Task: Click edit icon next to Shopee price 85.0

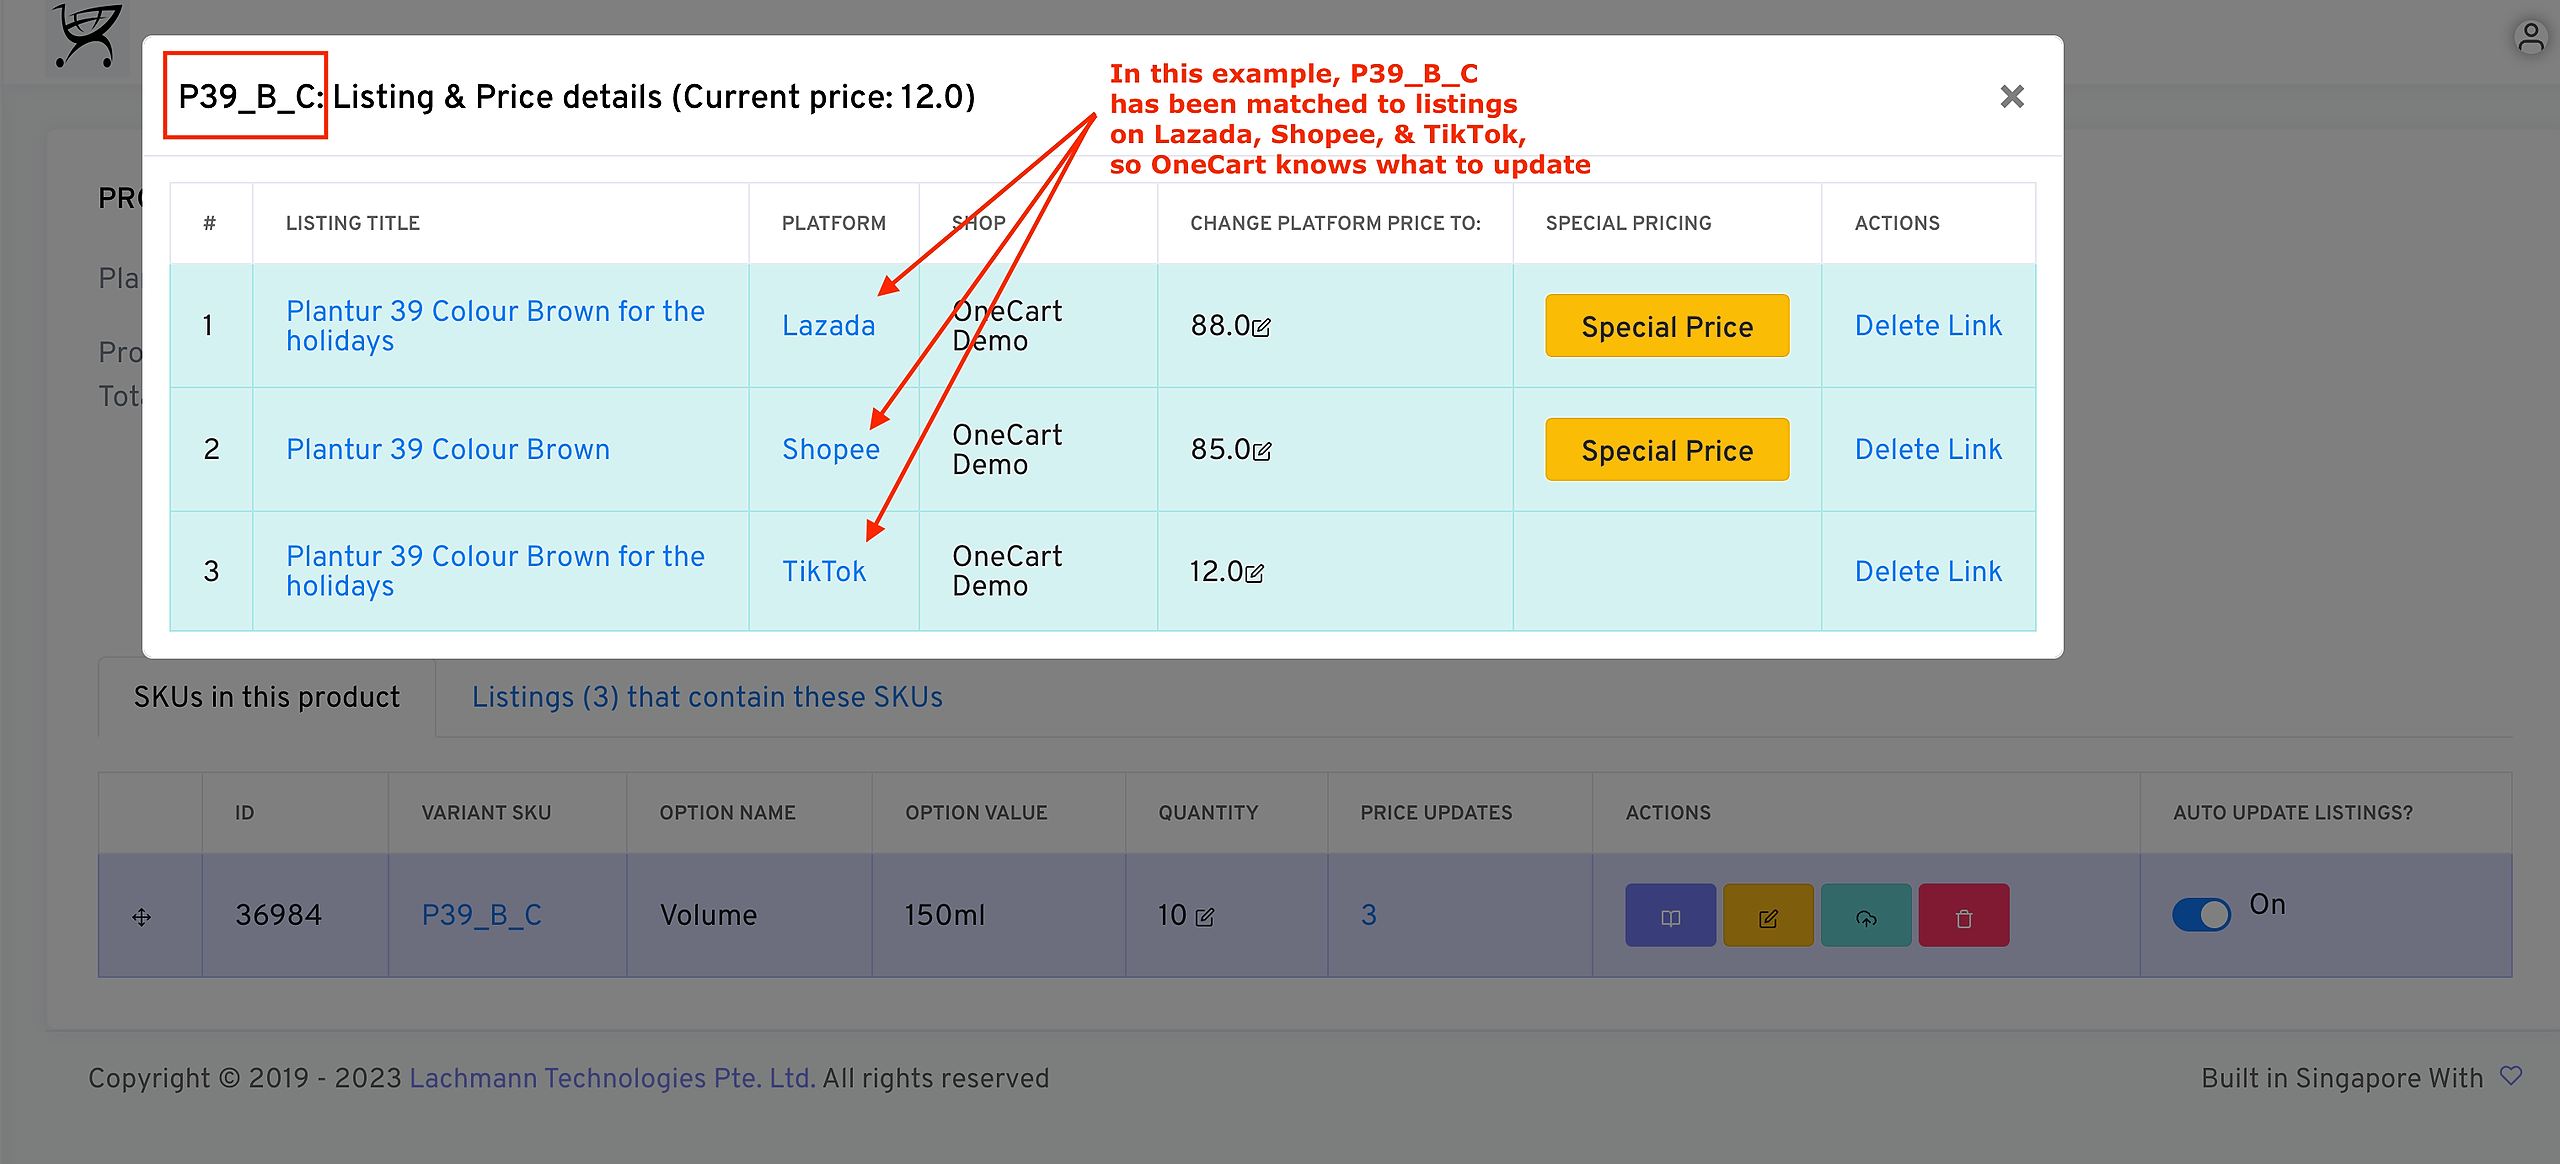Action: coord(1262,451)
